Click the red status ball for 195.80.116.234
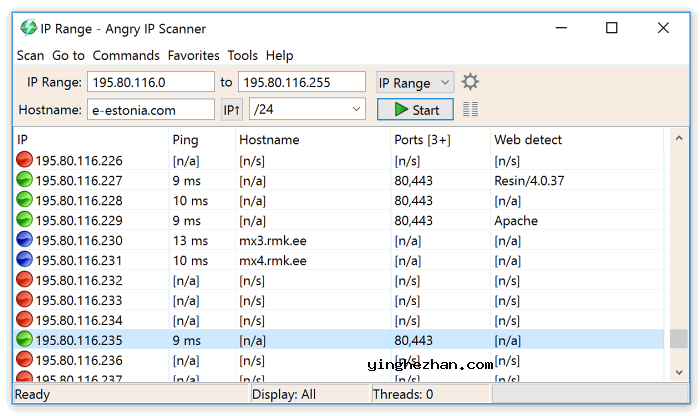Screen dimensions: 700x416 (x=25, y=319)
